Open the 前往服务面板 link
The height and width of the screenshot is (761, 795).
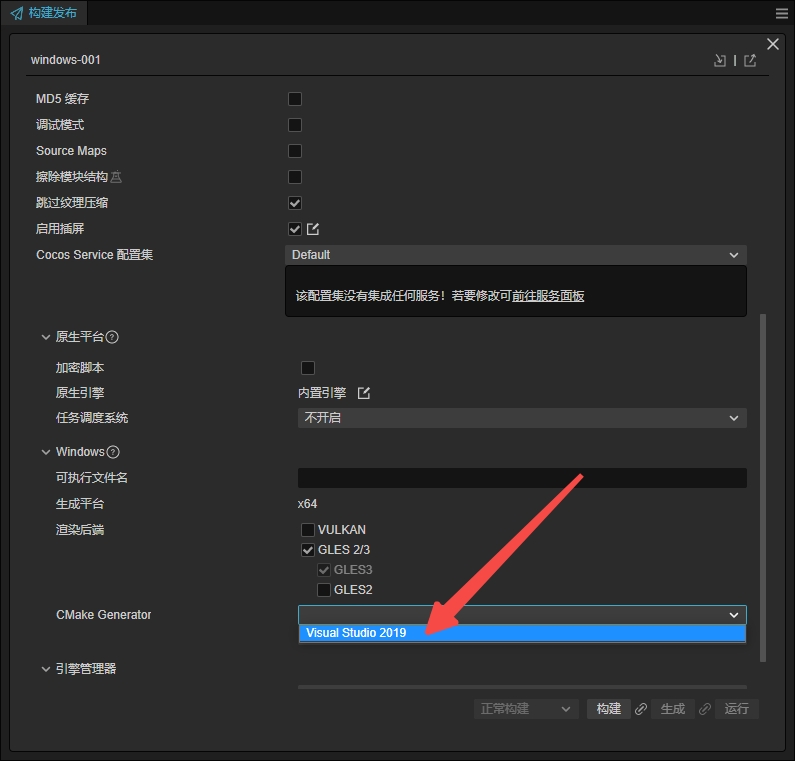tap(548, 296)
